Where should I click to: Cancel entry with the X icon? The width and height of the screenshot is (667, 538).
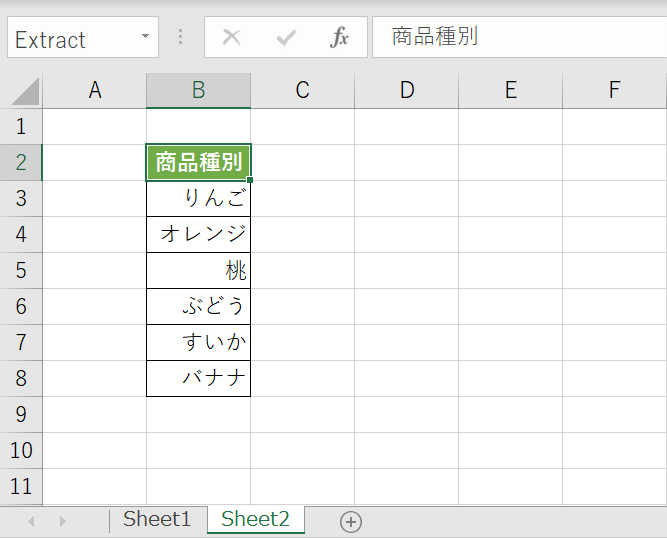(x=231, y=37)
